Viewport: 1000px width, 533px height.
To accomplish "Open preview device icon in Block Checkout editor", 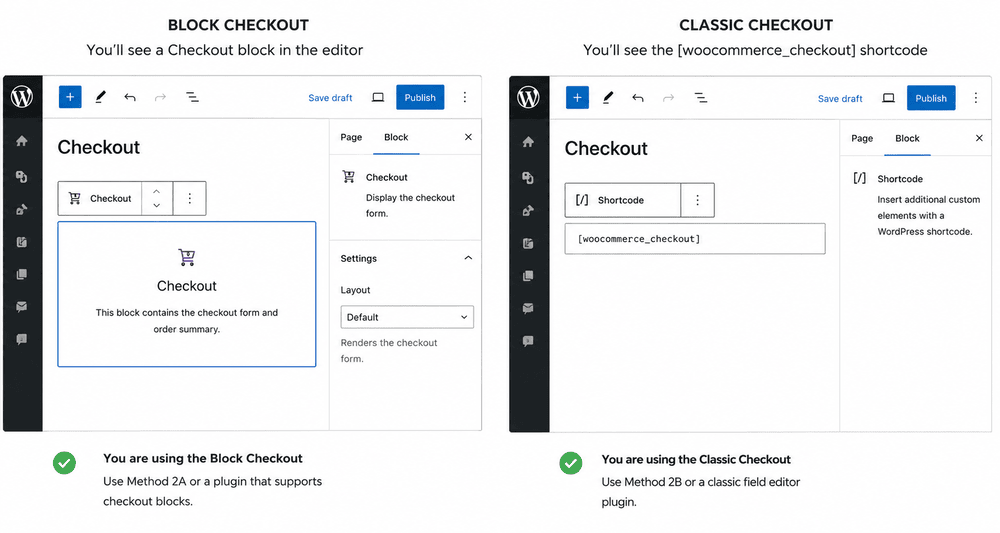I will 378,98.
